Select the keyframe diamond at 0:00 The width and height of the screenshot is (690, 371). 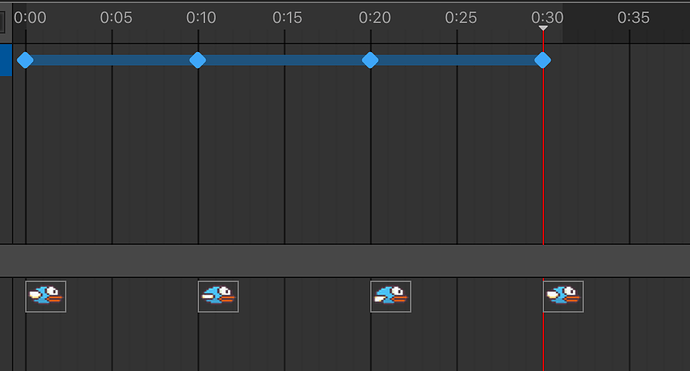pos(26,60)
